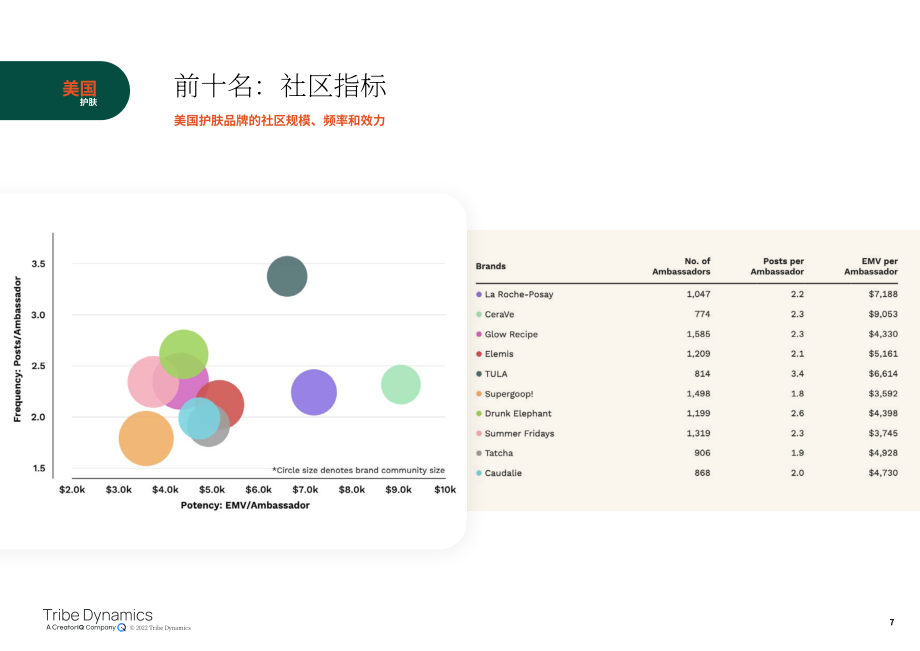Click CeraVe's EMV value $9,053
The image size is (920, 651).
tap(883, 314)
